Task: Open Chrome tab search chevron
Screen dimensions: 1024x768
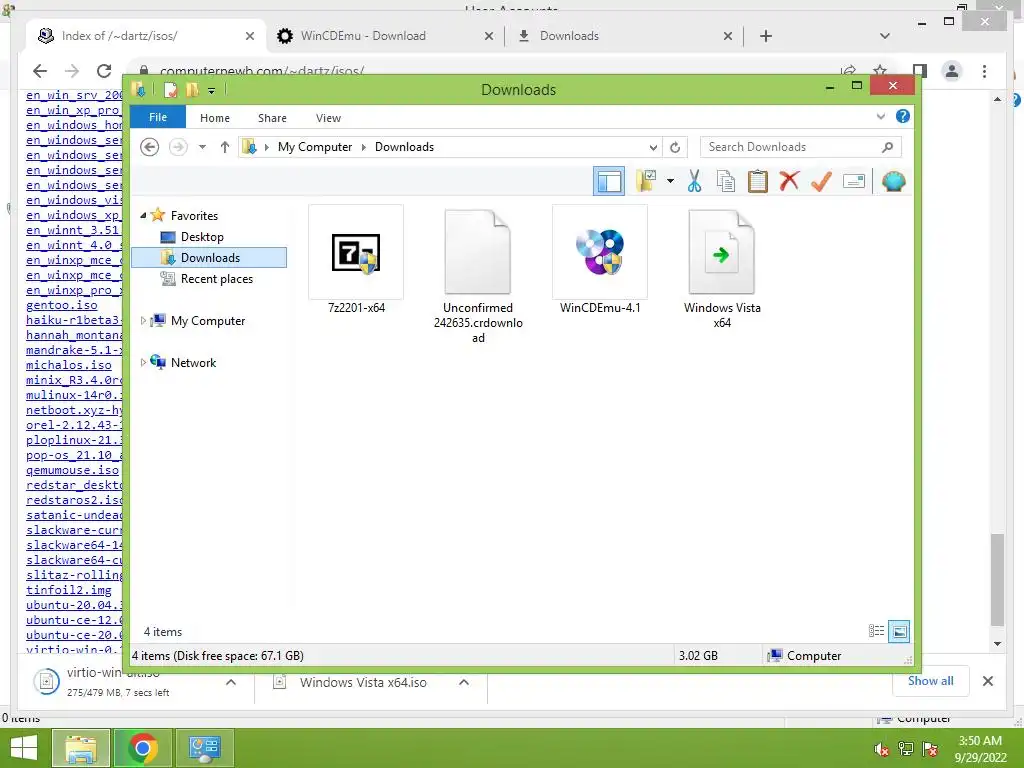Action: 884,36
